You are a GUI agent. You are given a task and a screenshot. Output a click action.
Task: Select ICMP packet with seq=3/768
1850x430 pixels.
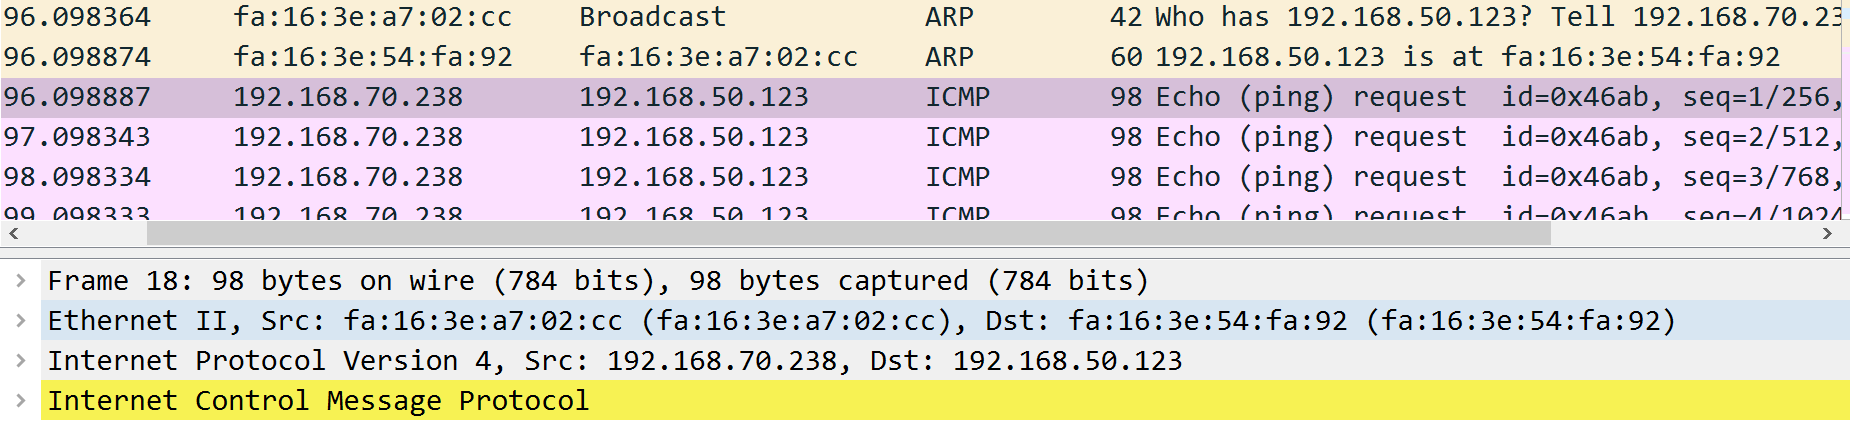coord(920,178)
